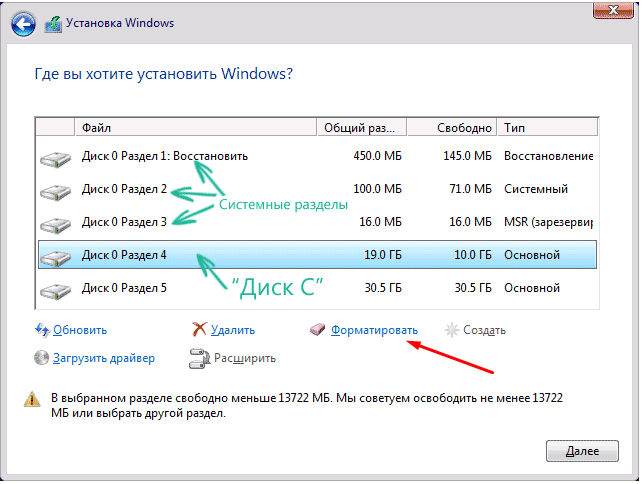The height and width of the screenshot is (484, 643).
Task: Click the Форматировать link
Action: tap(374, 330)
